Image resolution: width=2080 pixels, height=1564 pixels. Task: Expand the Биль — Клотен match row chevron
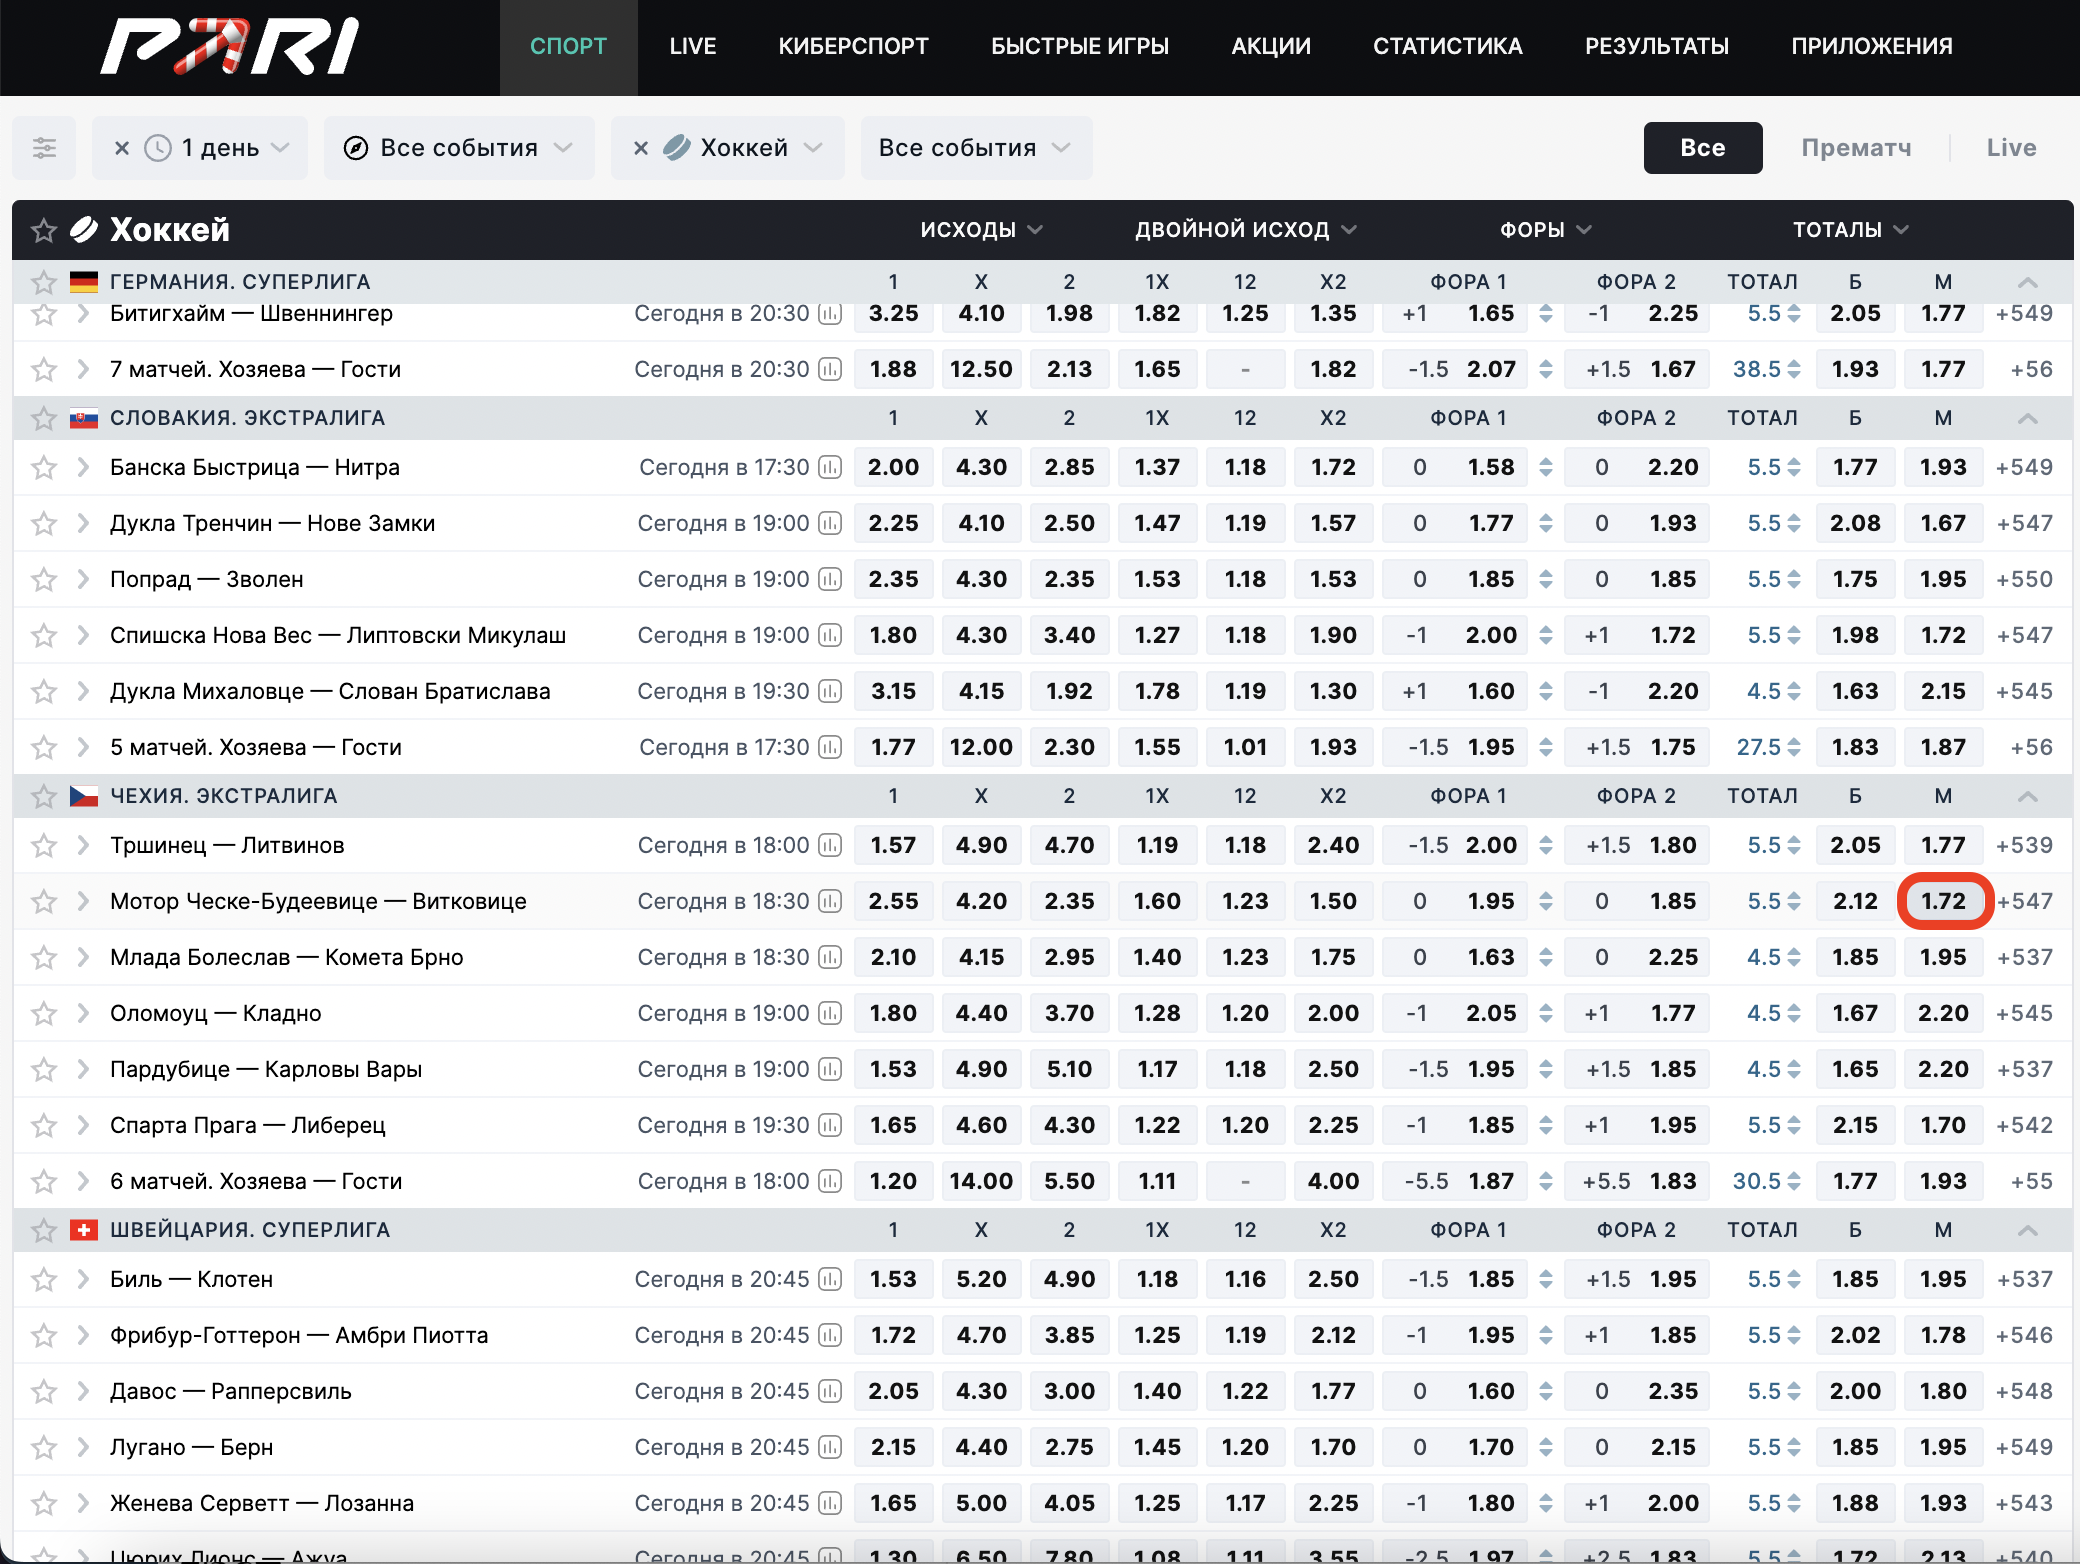click(x=83, y=1279)
